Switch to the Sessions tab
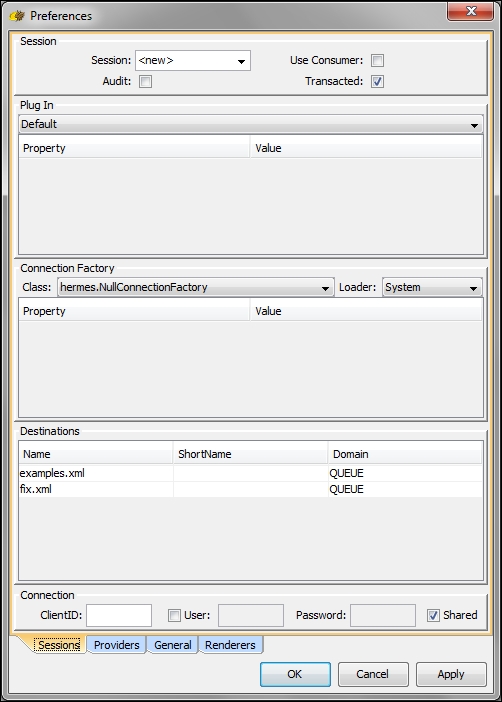The width and height of the screenshot is (502, 702). (59, 645)
